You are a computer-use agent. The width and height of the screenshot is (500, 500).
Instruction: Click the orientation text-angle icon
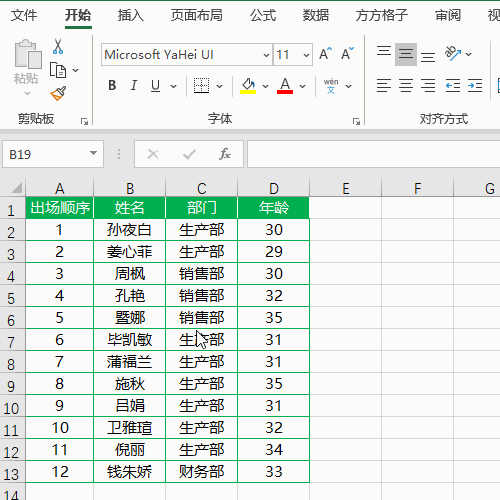pos(453,54)
